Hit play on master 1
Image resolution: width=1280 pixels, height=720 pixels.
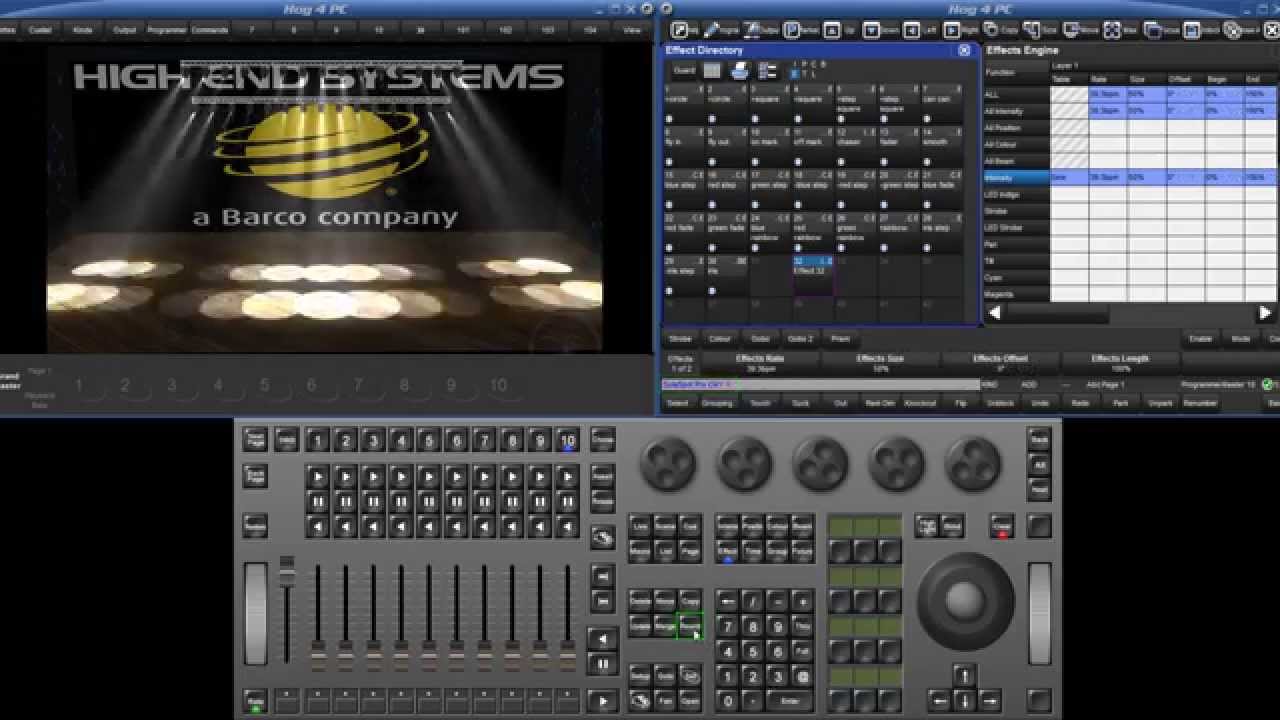click(x=317, y=477)
